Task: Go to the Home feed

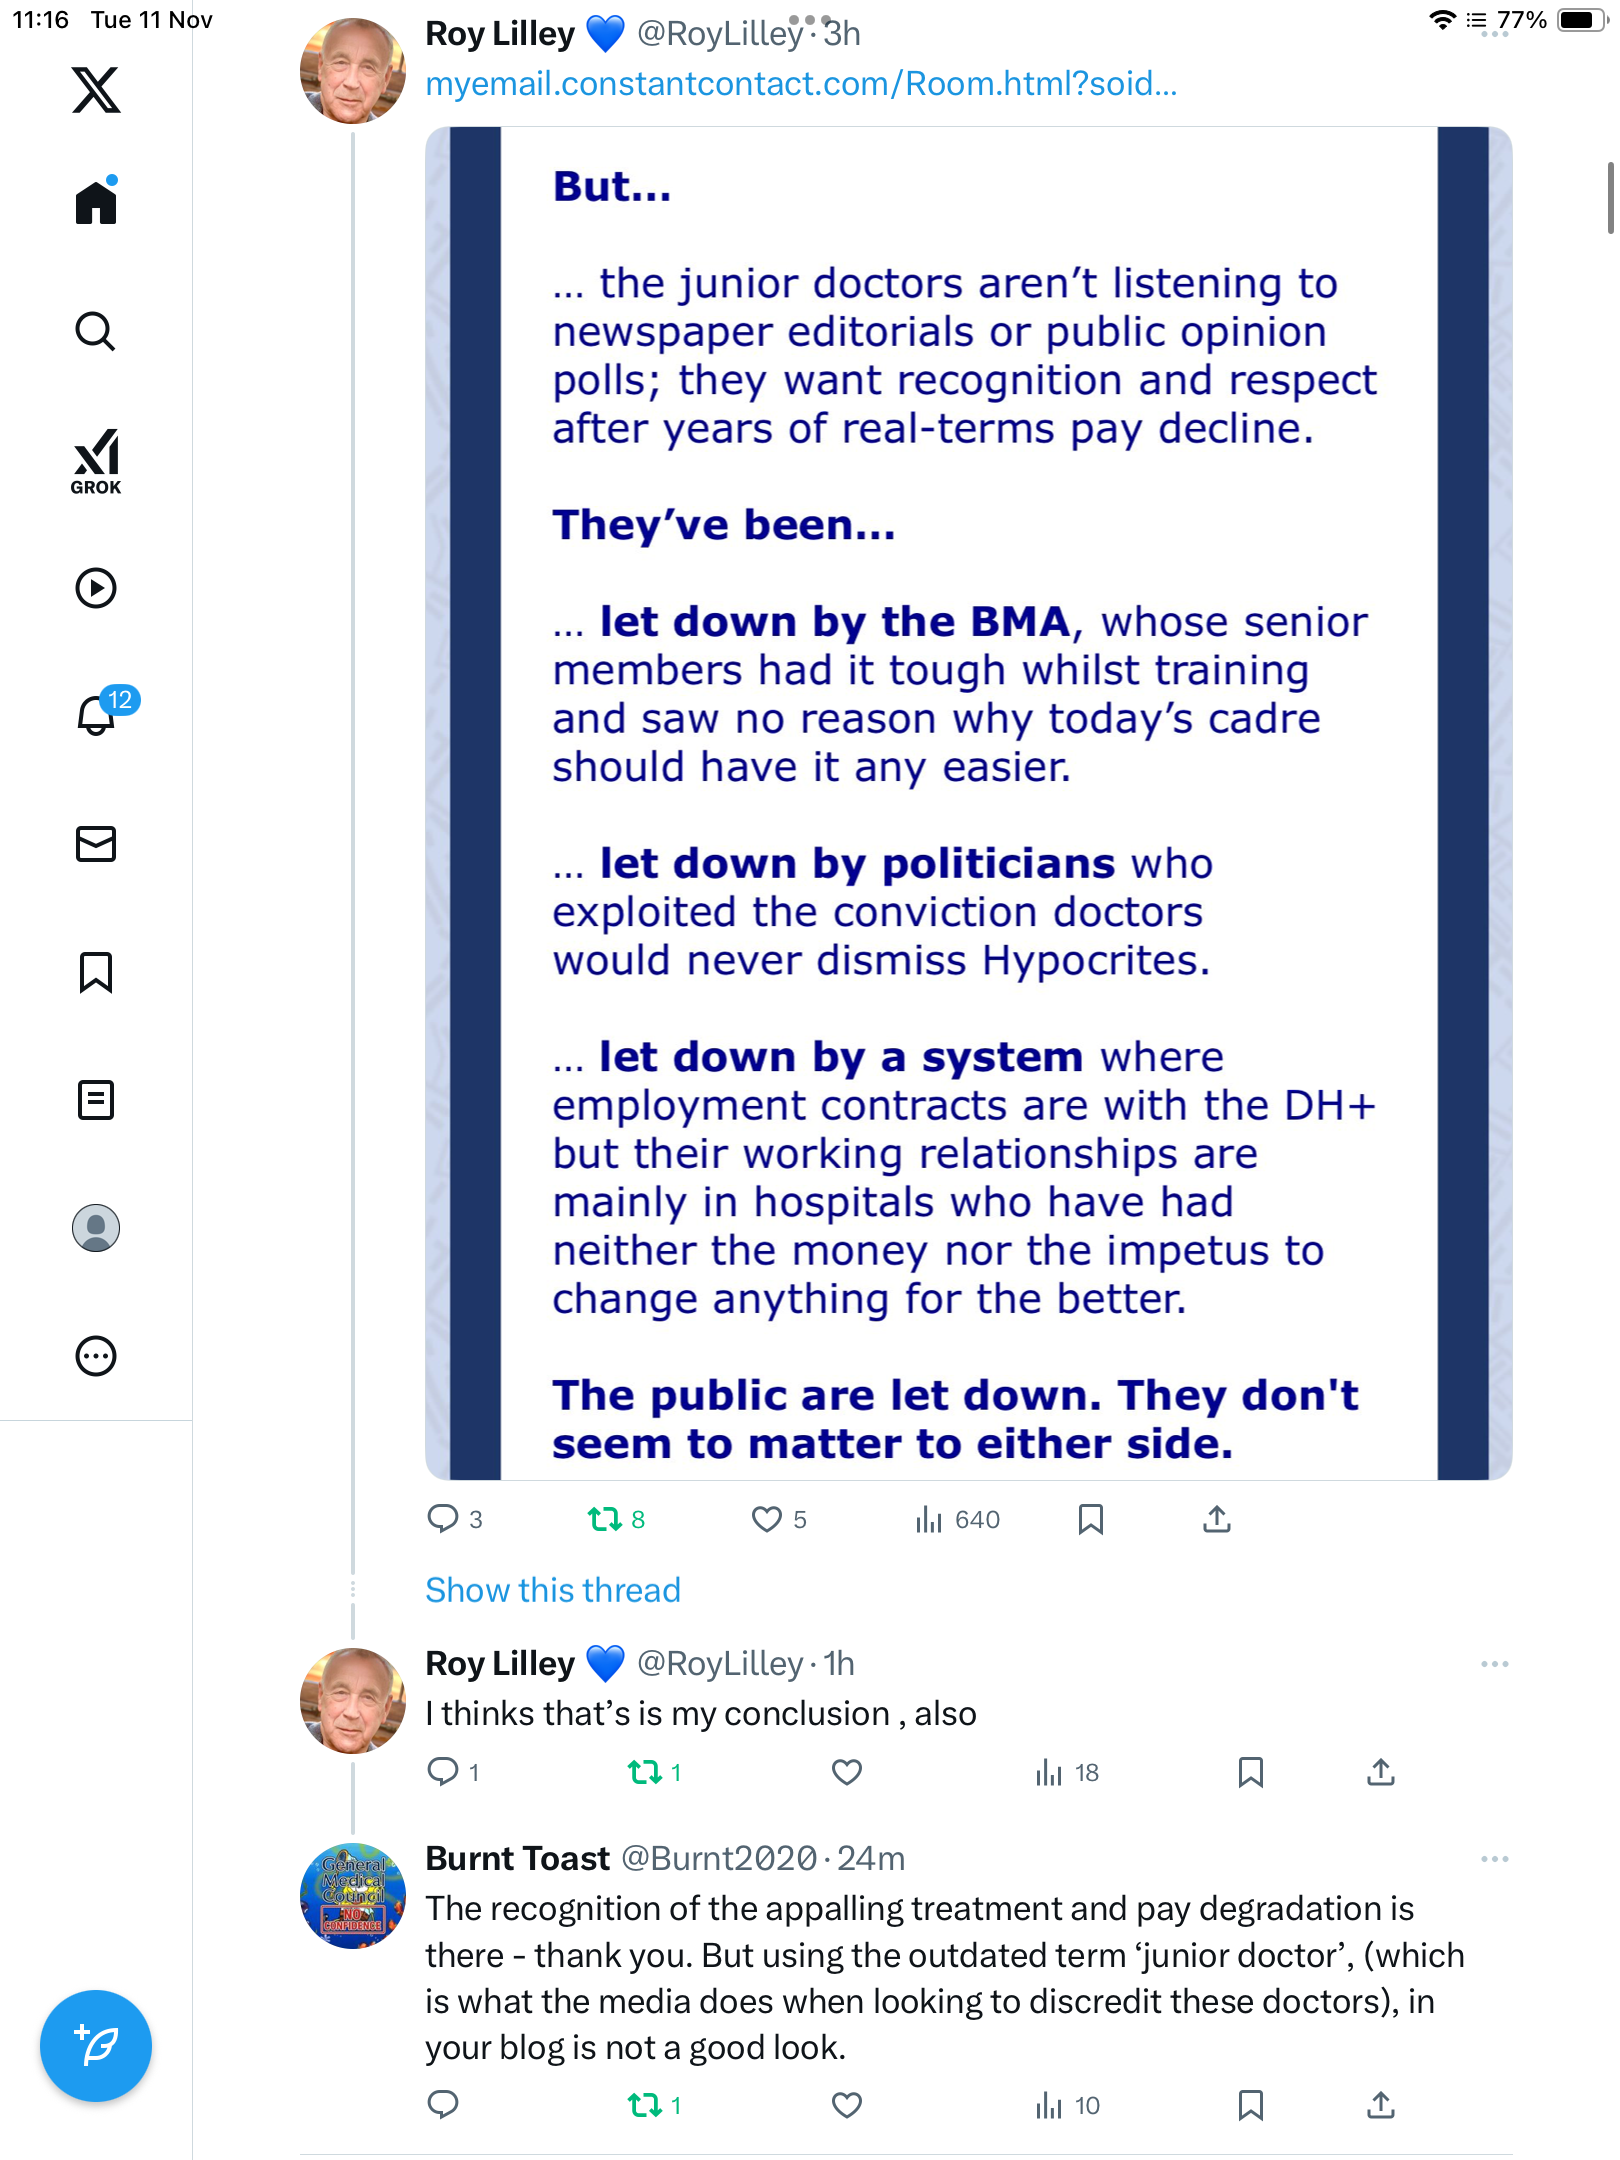Action: [96, 203]
